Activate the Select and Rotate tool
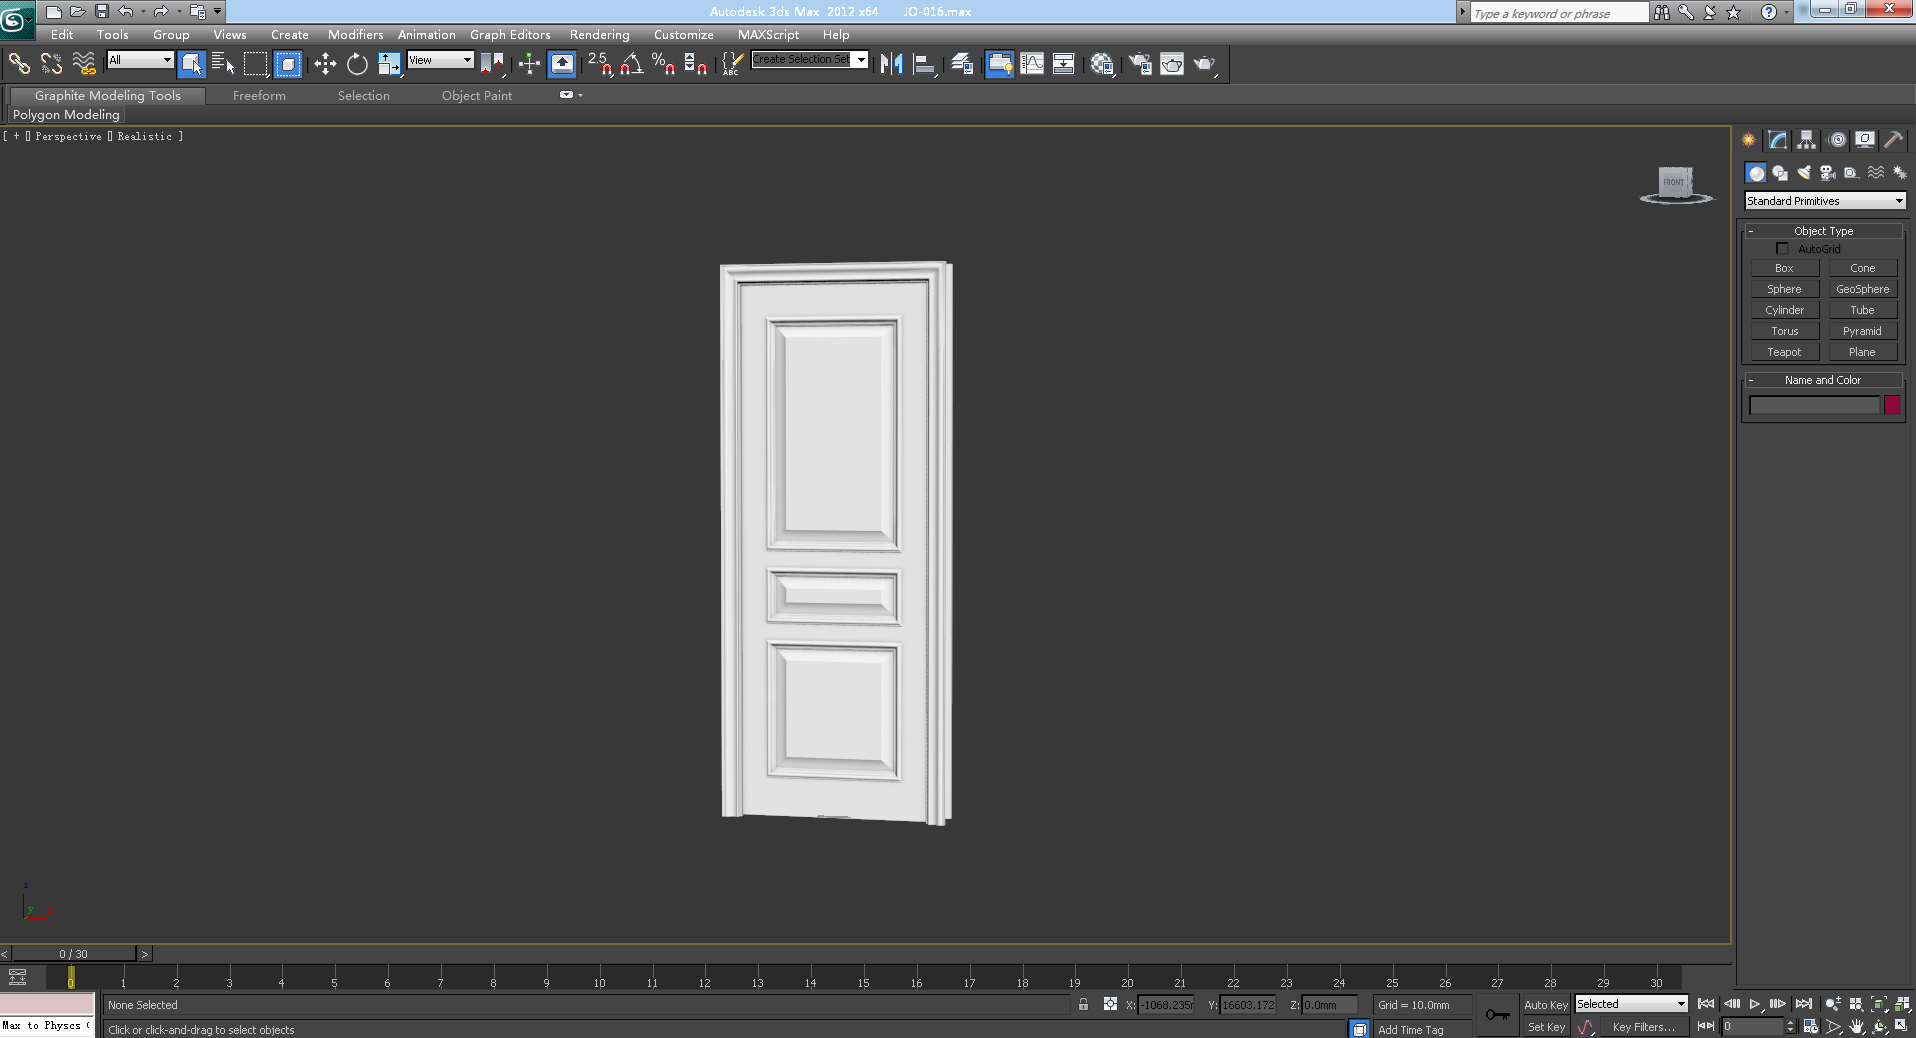The image size is (1916, 1038). (x=357, y=64)
